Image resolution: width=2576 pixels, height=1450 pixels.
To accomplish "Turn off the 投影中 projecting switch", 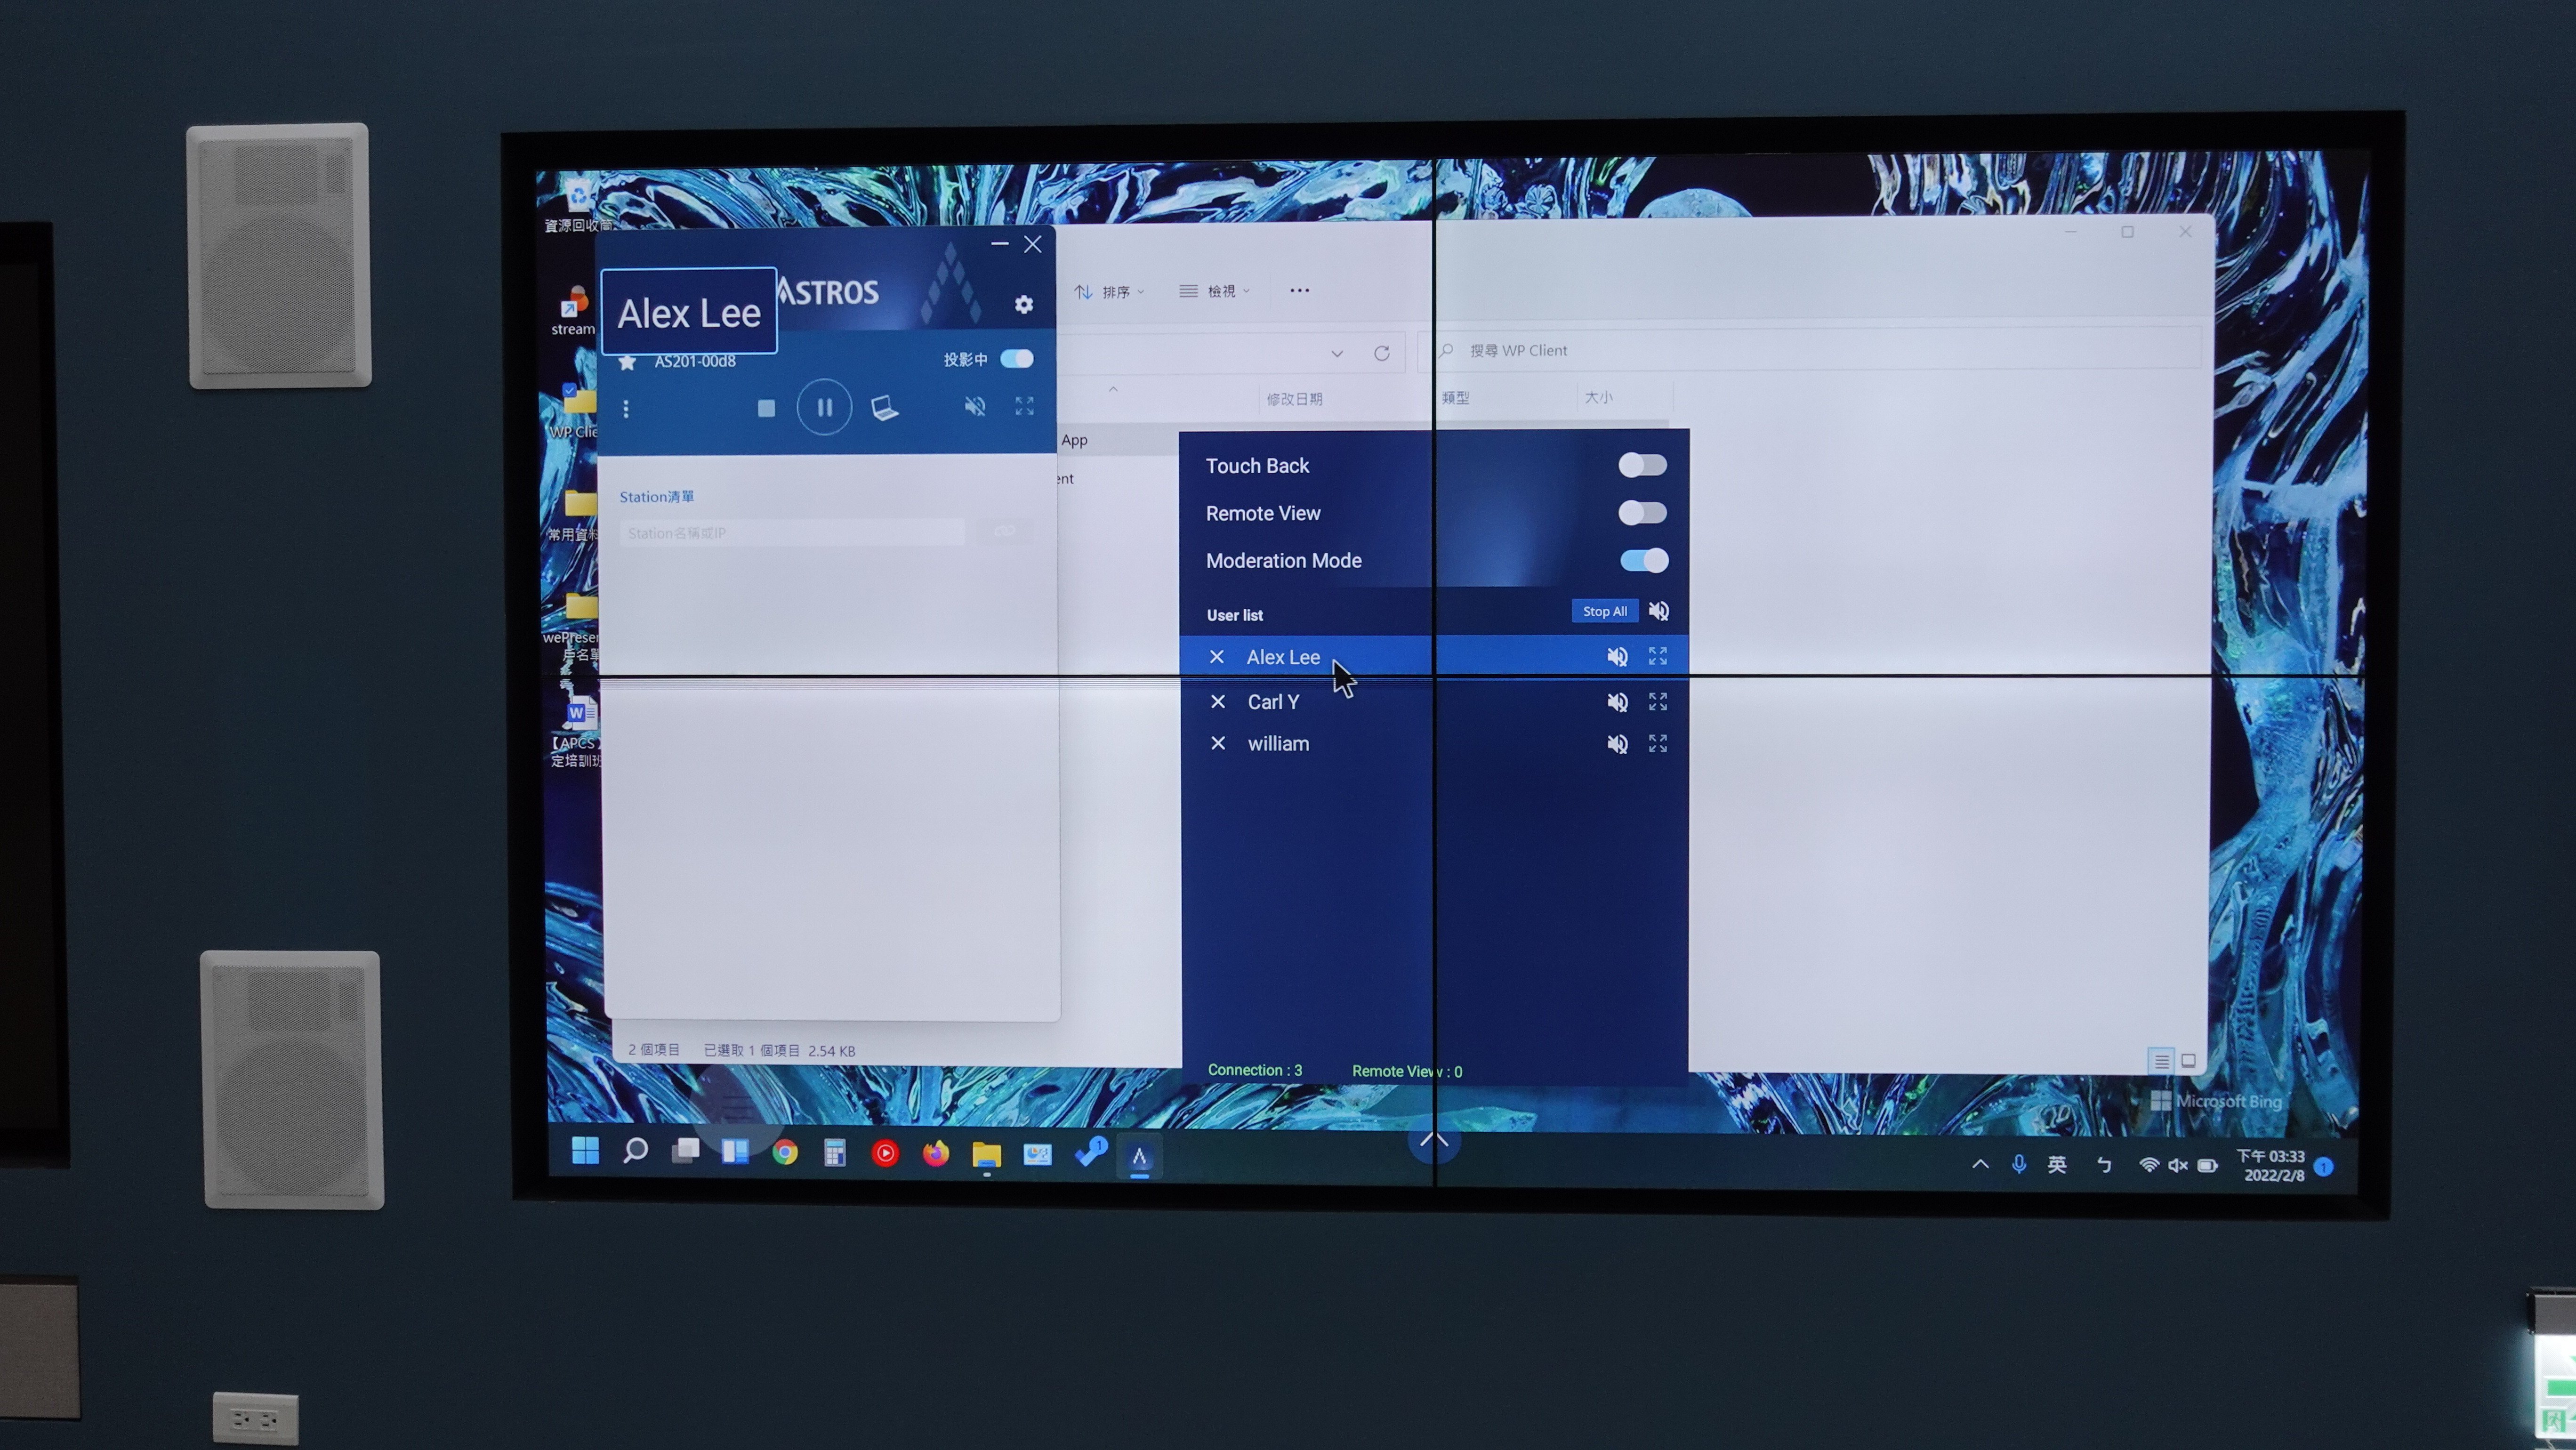I will pos(1016,359).
